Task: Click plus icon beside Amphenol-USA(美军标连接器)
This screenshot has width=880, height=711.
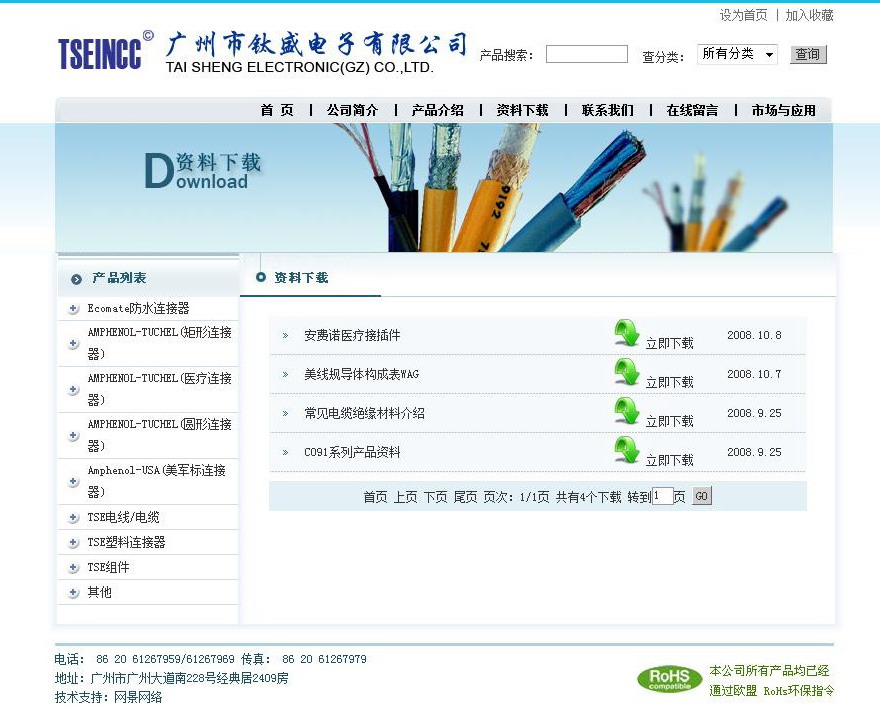Action: (x=73, y=481)
